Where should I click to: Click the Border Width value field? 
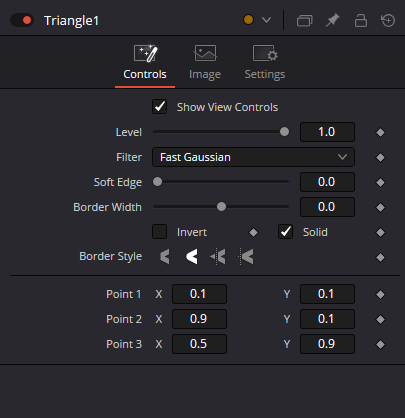327,207
